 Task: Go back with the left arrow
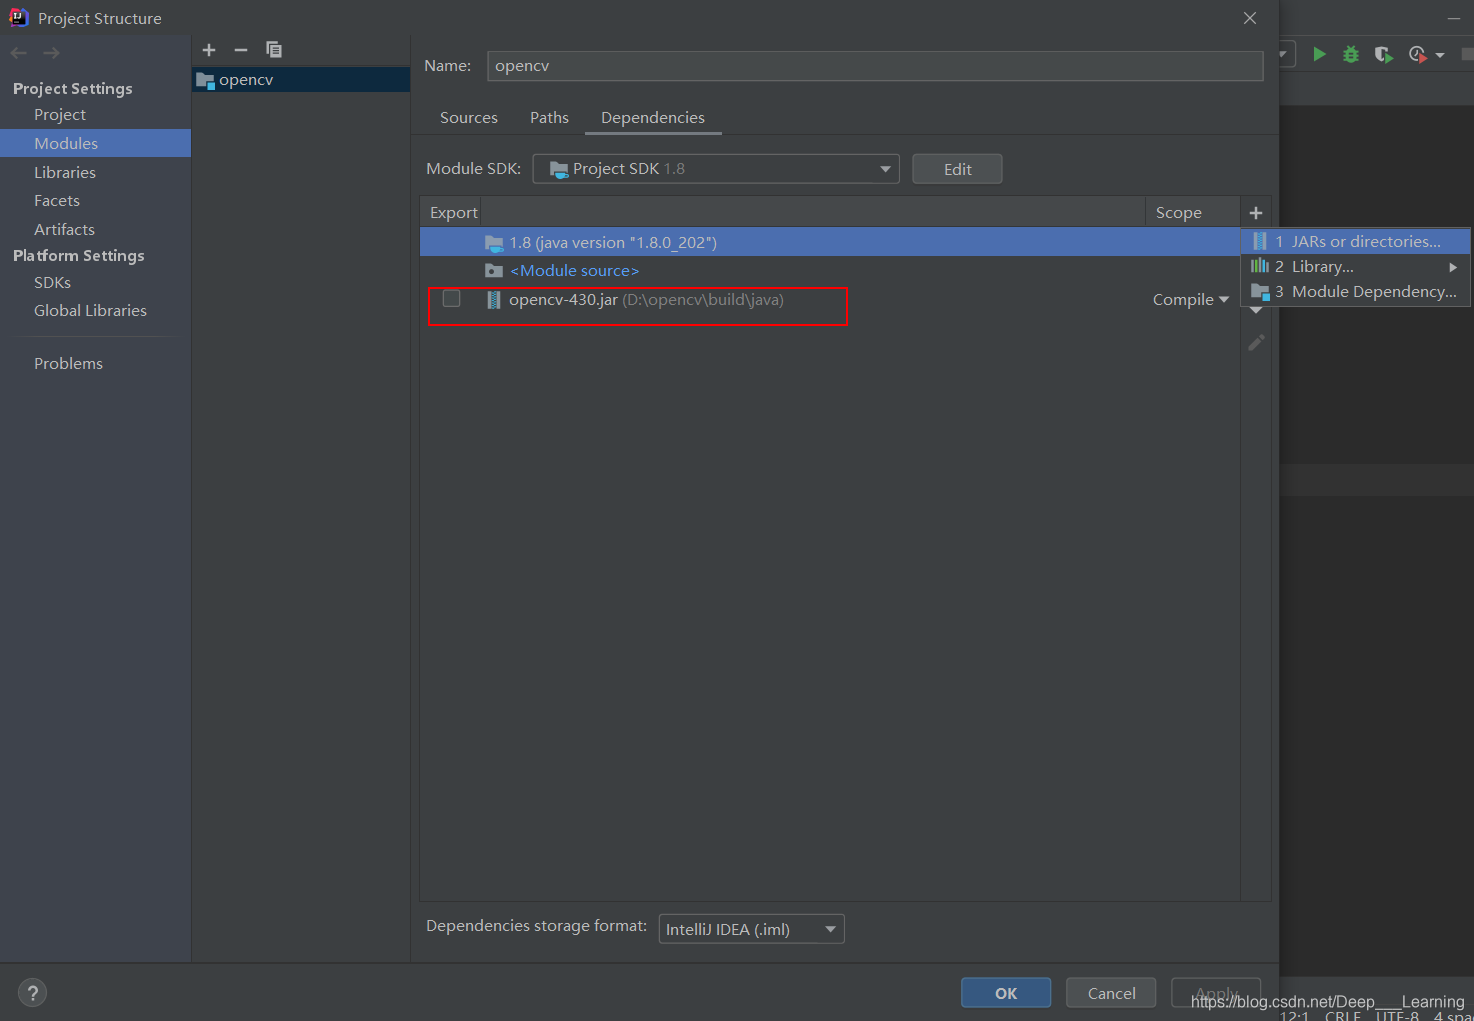(18, 53)
